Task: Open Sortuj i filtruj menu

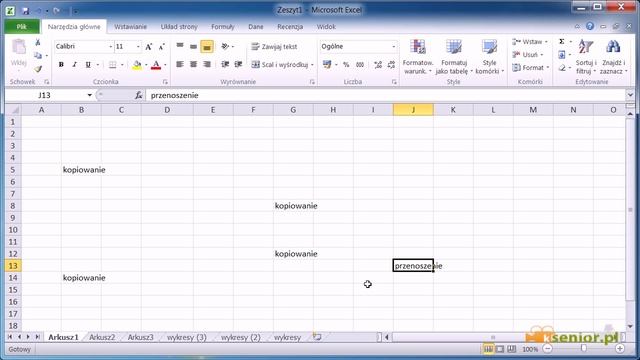Action: 586,57
